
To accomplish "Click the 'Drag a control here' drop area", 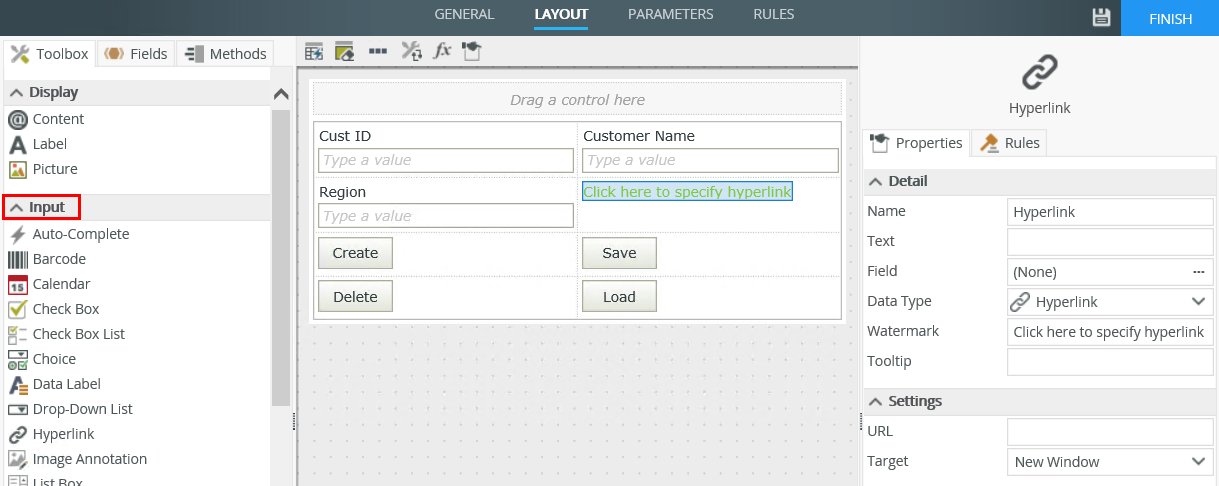I will click(x=577, y=99).
